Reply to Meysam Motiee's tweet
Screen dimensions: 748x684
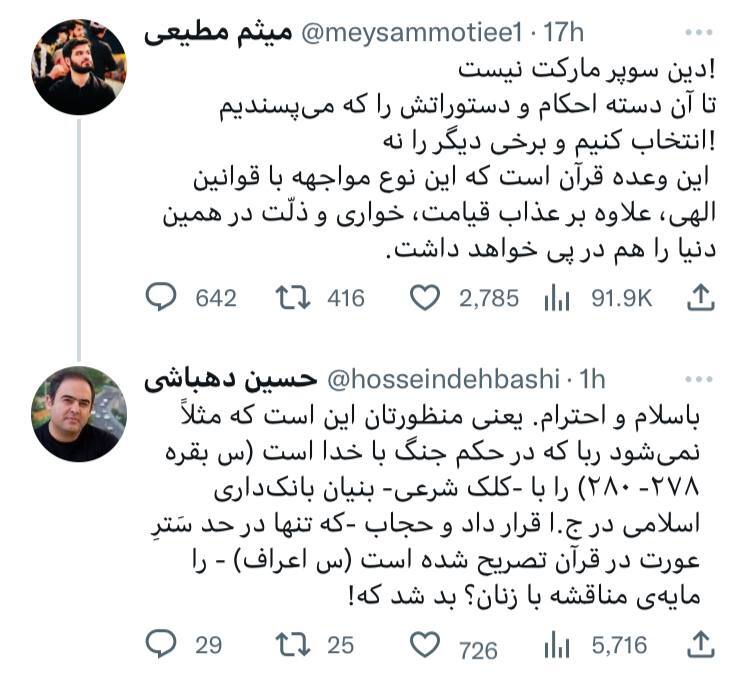coord(161,297)
